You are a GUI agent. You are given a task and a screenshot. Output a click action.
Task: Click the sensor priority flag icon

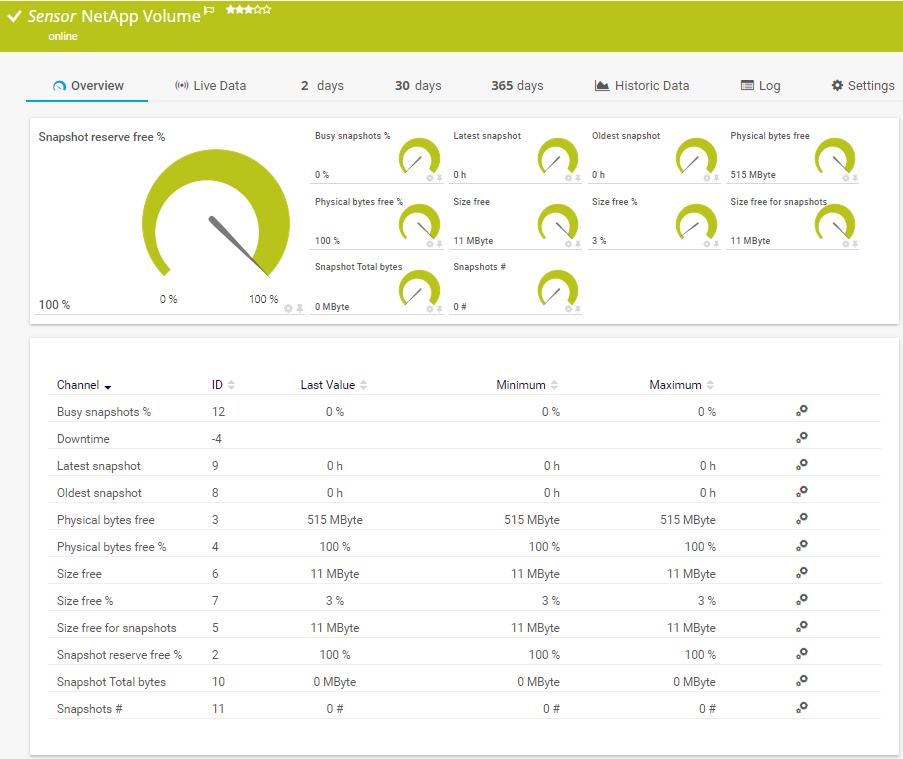tap(209, 11)
